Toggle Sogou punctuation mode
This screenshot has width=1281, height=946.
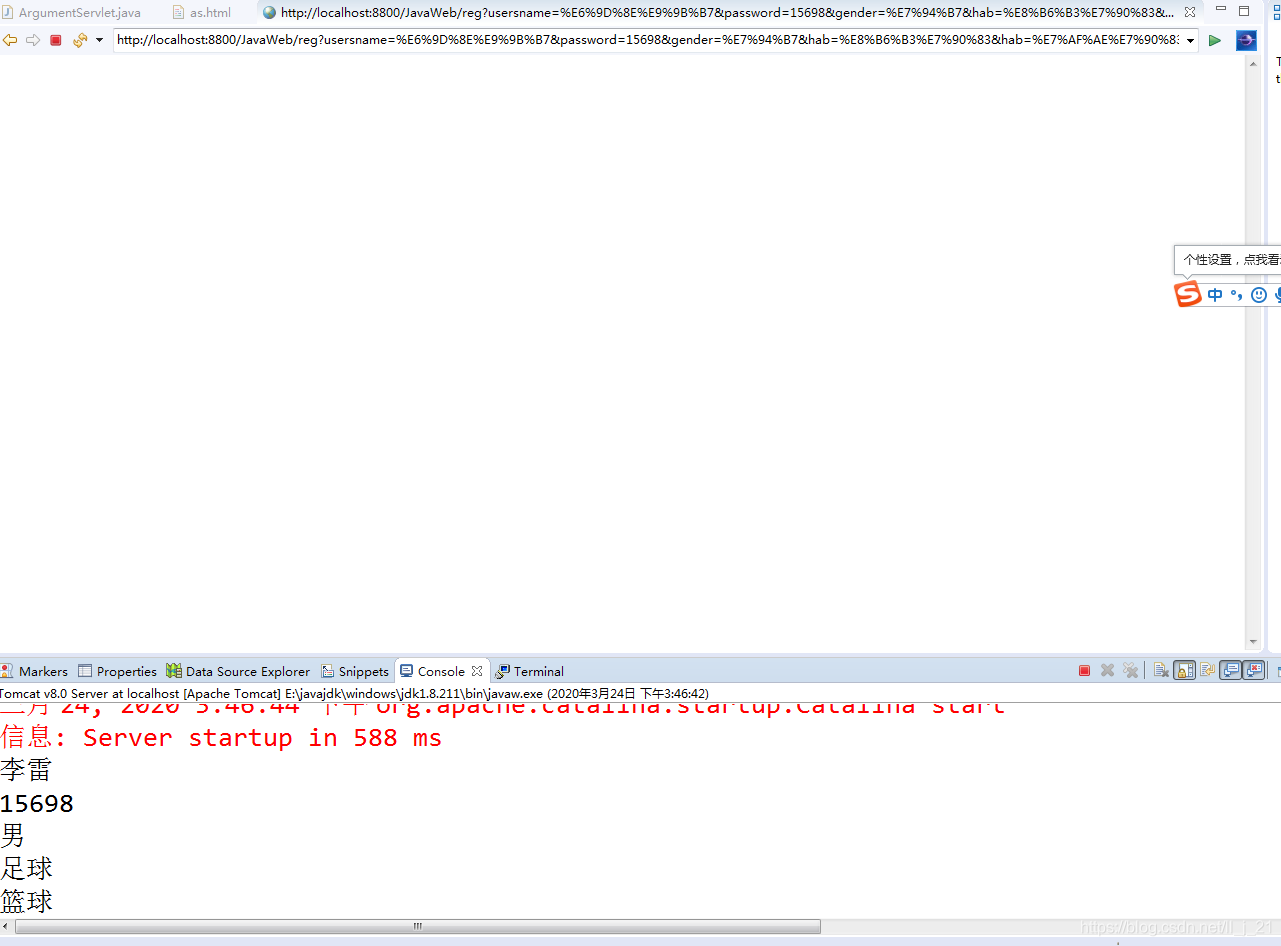point(1237,295)
